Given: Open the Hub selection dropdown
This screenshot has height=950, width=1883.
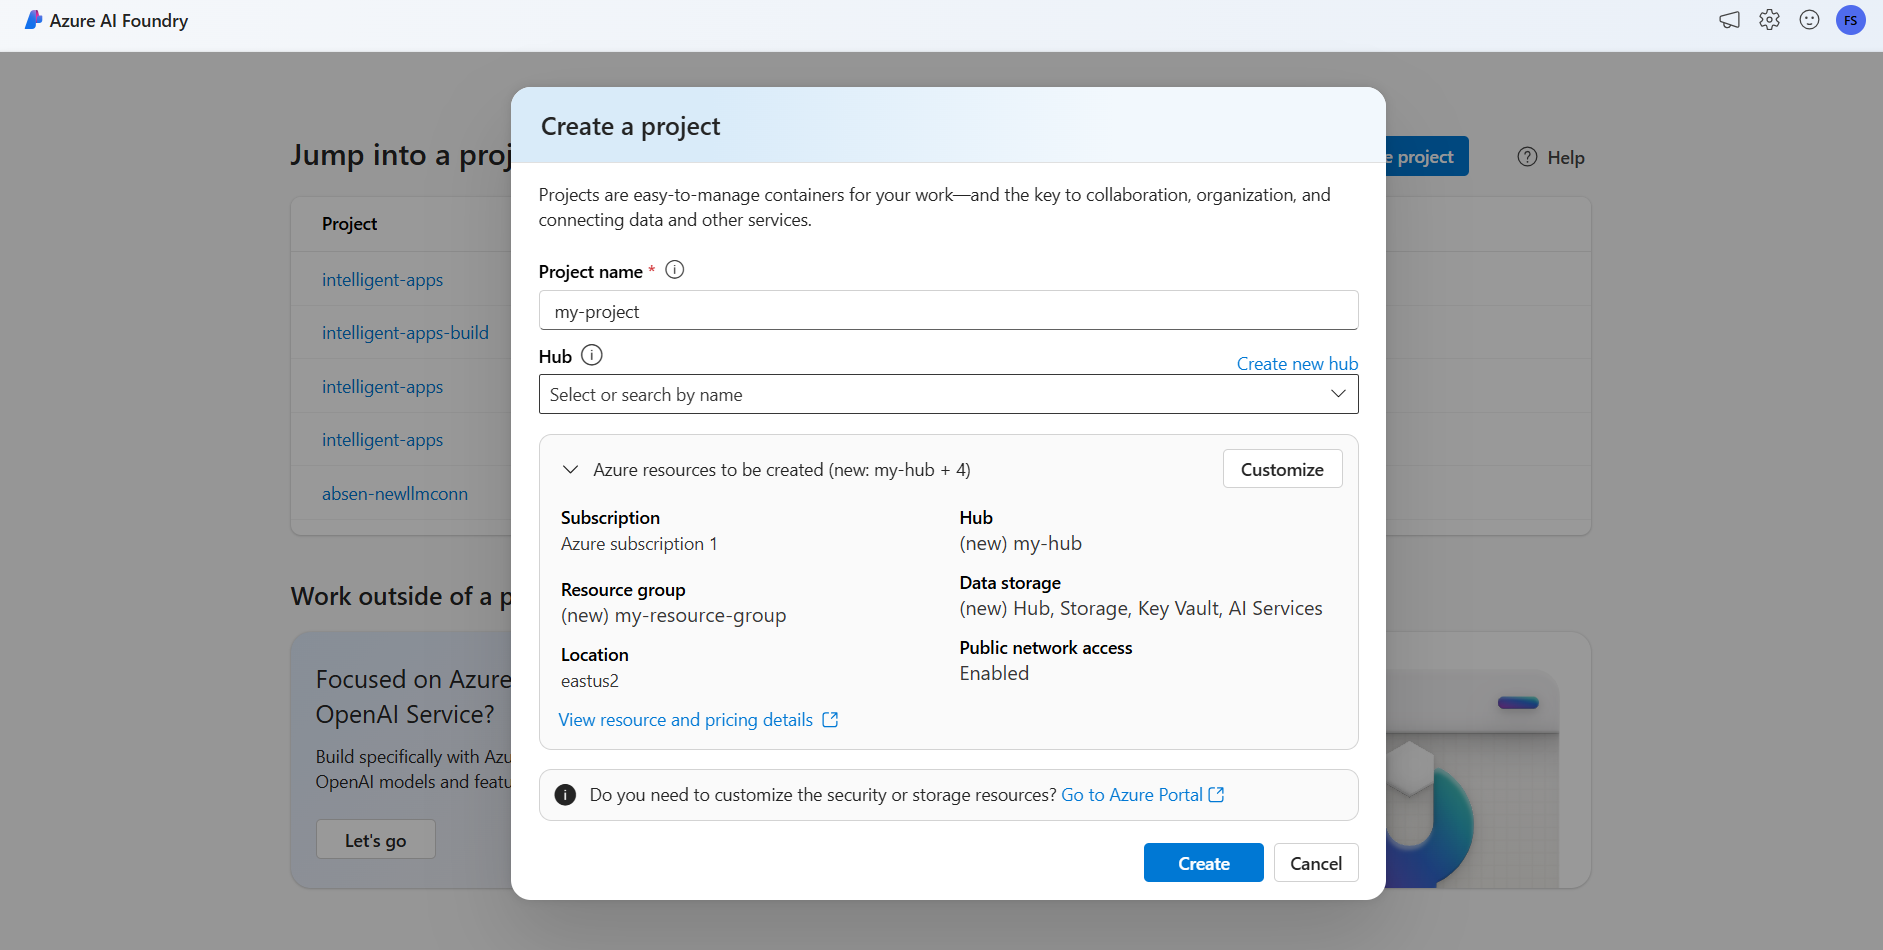Looking at the screenshot, I should (x=948, y=394).
